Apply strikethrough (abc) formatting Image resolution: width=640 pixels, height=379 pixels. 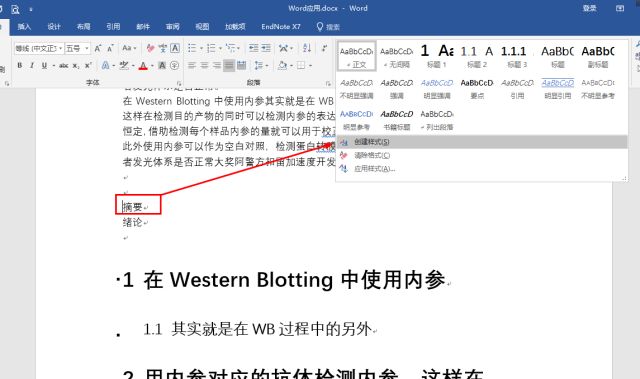[64, 65]
